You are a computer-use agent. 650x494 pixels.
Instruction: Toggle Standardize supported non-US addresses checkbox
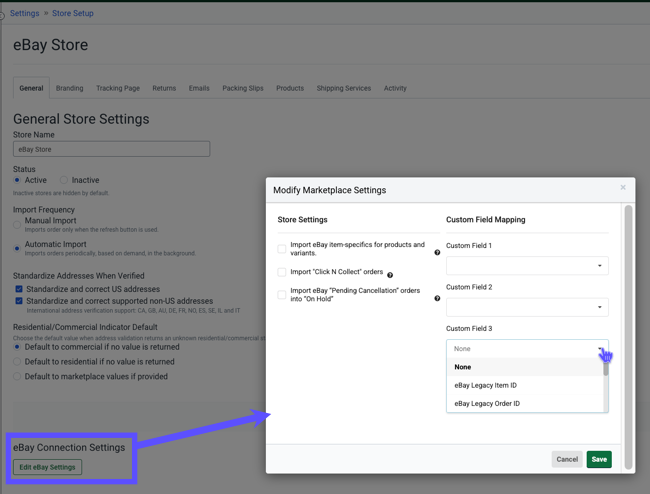(x=19, y=301)
